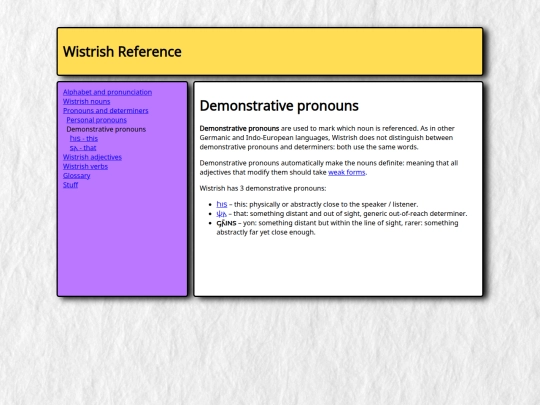Go to Pronouns and determiners
540x405 pixels.
tap(106, 111)
